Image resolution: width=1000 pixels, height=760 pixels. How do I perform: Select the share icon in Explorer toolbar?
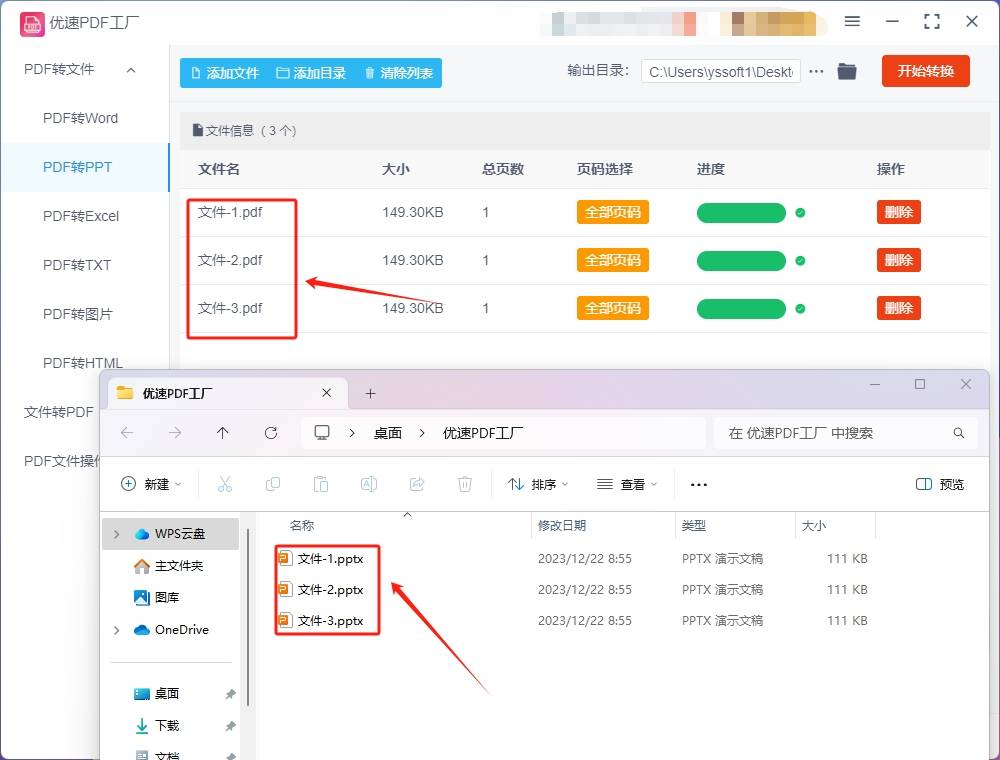416,484
